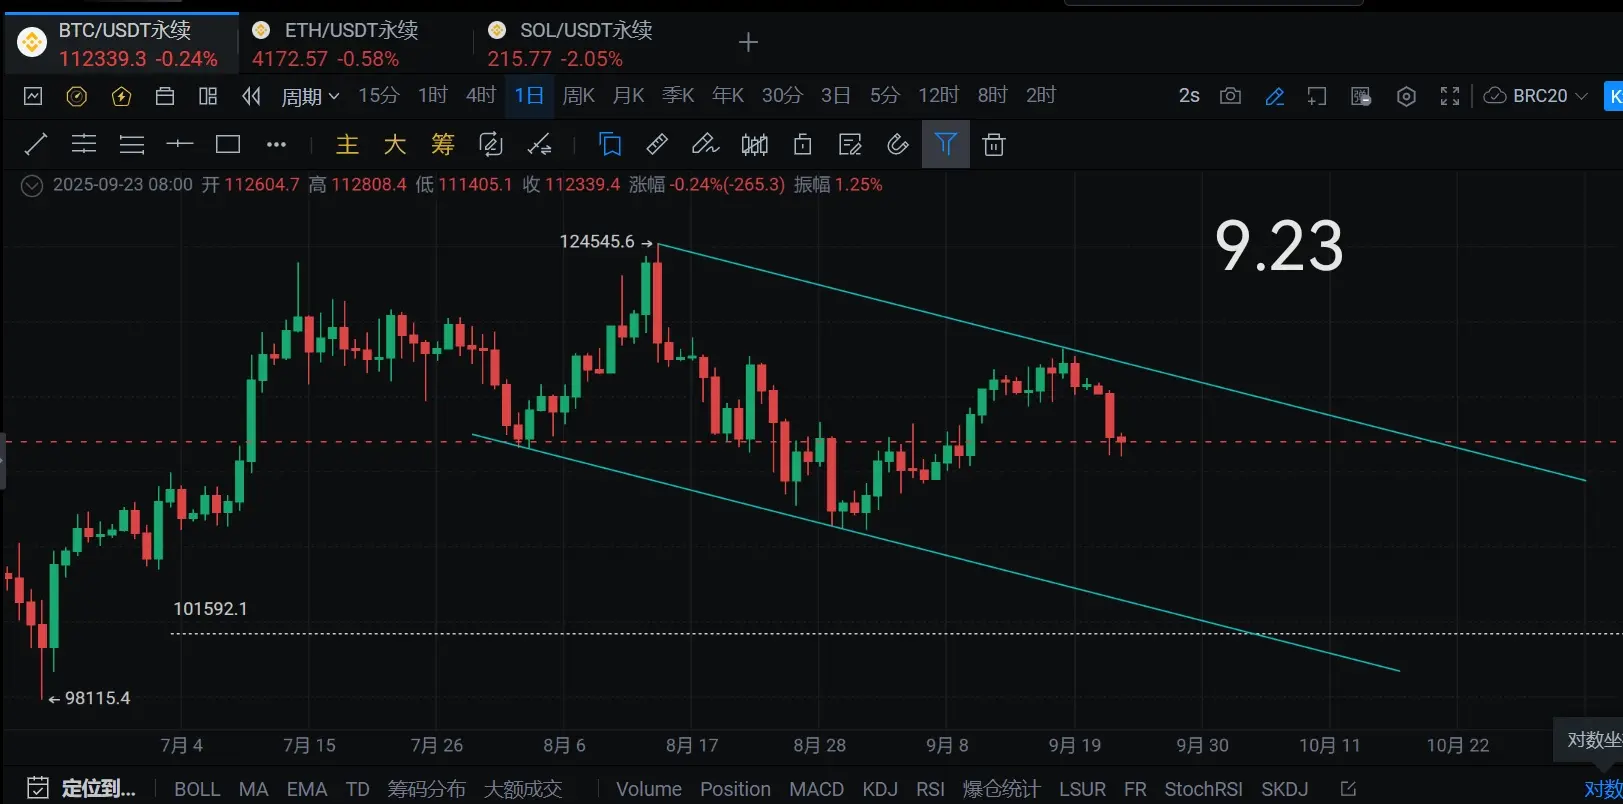Click the add-window square icon
1623x804 pixels.
(x=1317, y=96)
